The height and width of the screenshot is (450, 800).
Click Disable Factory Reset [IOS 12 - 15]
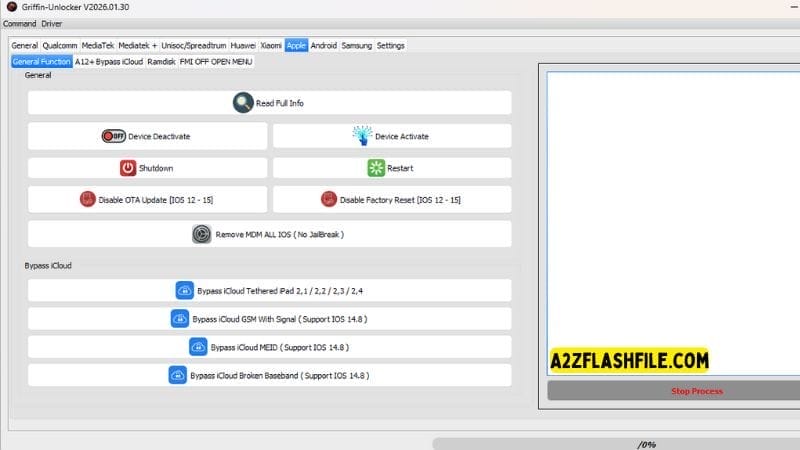392,199
